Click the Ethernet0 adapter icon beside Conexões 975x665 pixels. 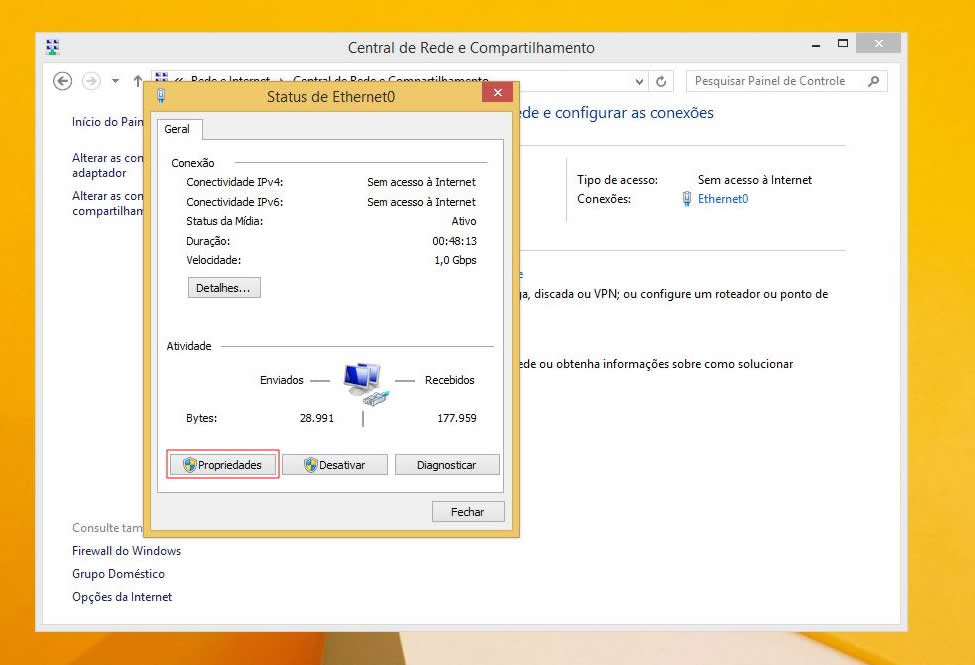click(x=686, y=199)
